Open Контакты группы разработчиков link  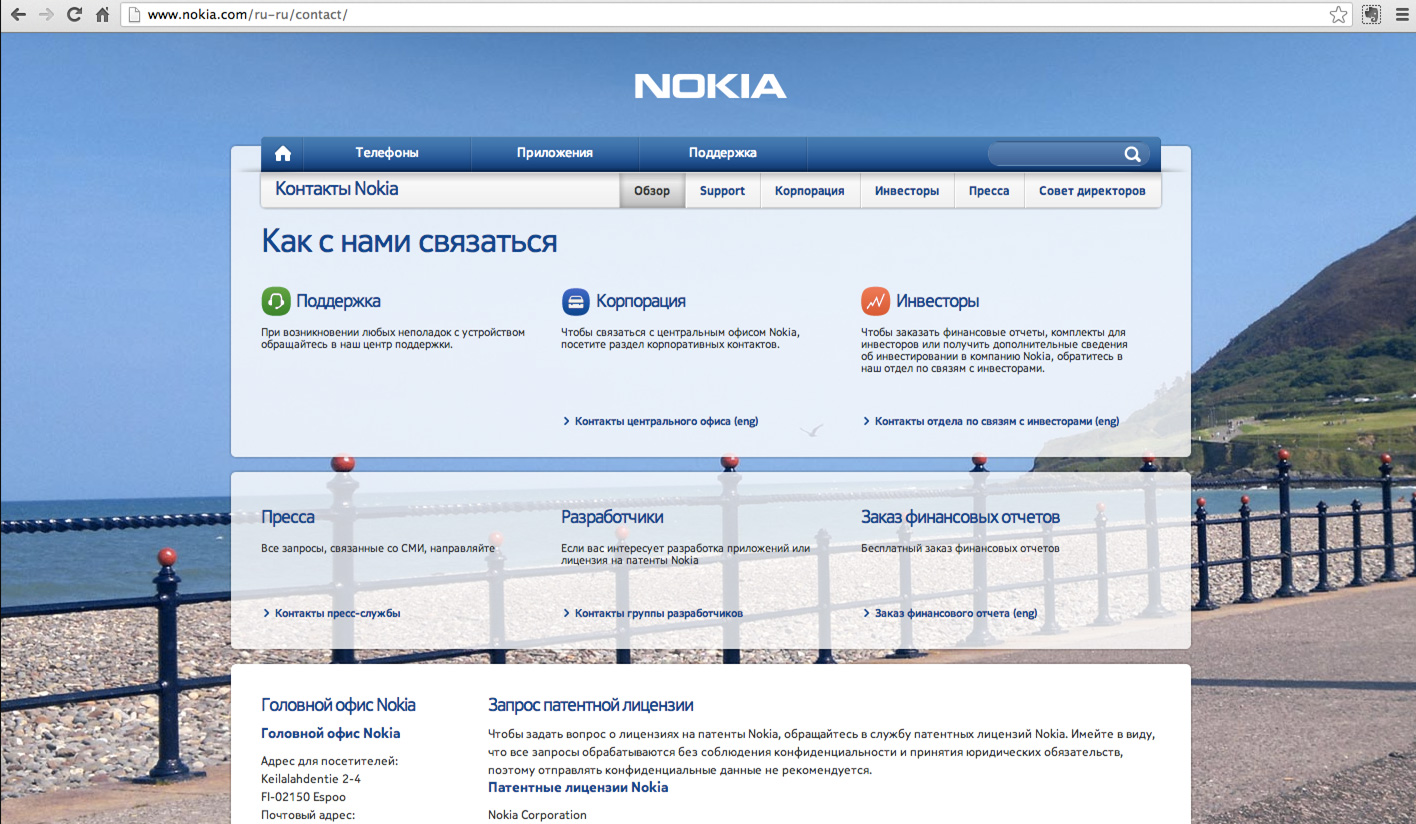659,613
